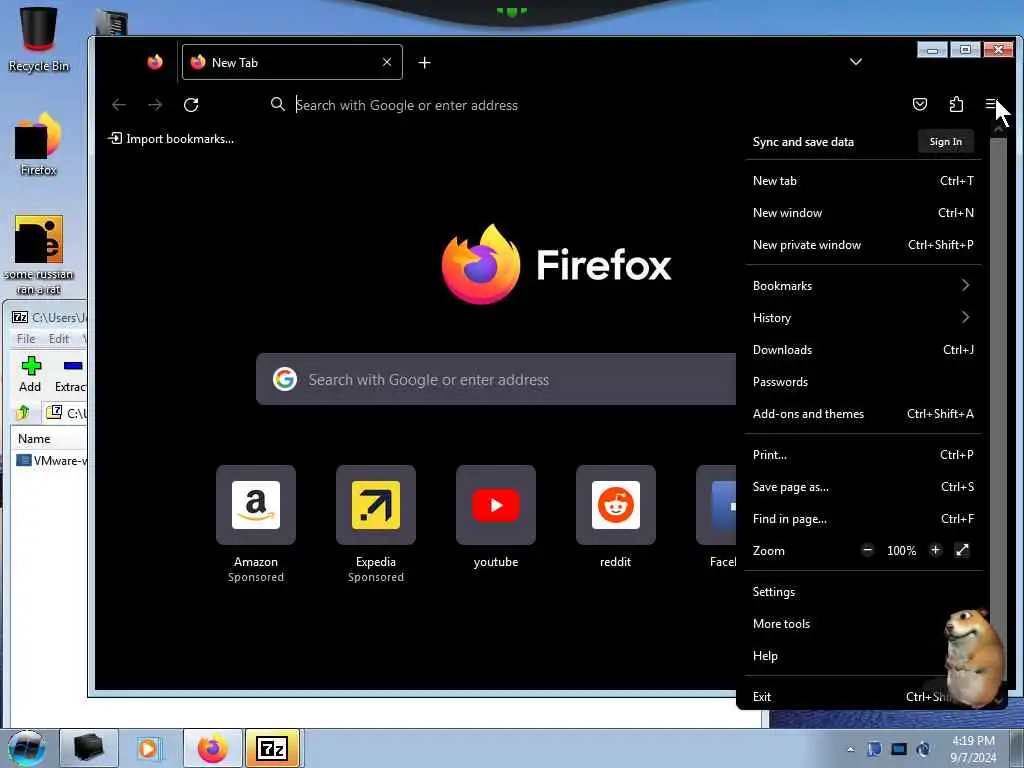Click Add button in 7-Zip window
The height and width of the screenshot is (768, 1024).
[x=30, y=375]
